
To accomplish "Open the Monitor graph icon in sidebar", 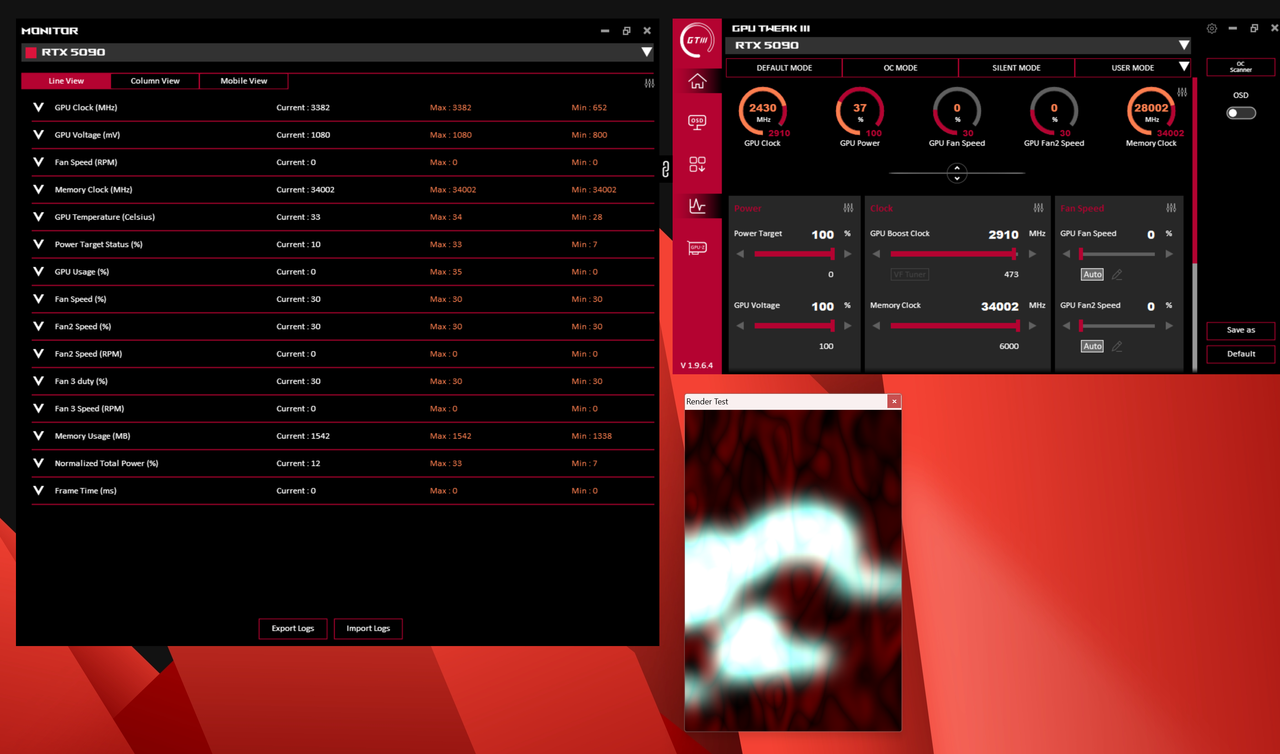I will coord(697,206).
